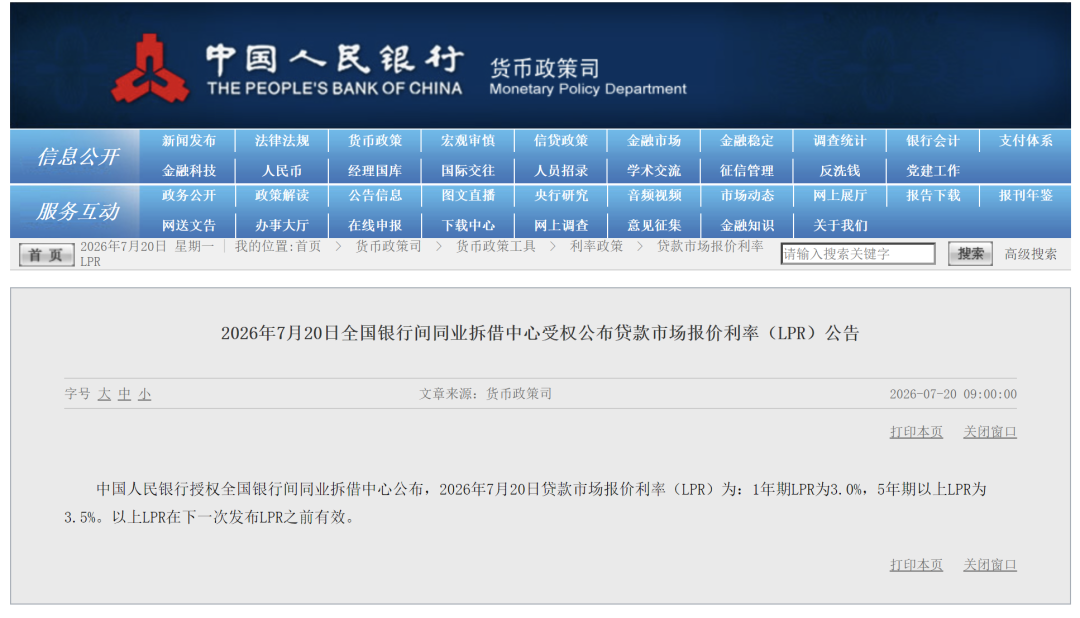This screenshot has height=618, width=1080.
Task: Open 国际交往 menu item
Action: coord(468,171)
